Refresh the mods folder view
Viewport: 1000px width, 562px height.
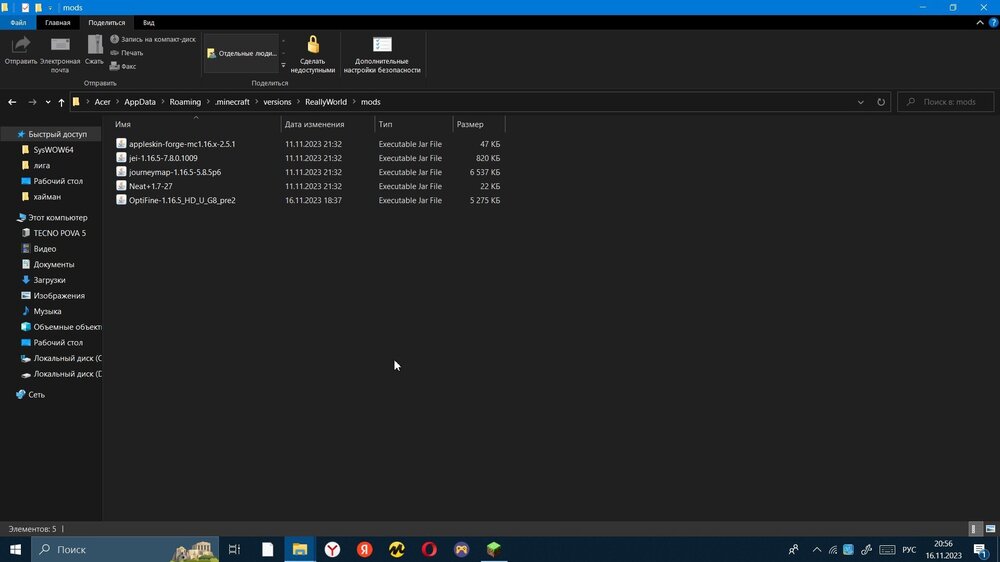tap(881, 102)
